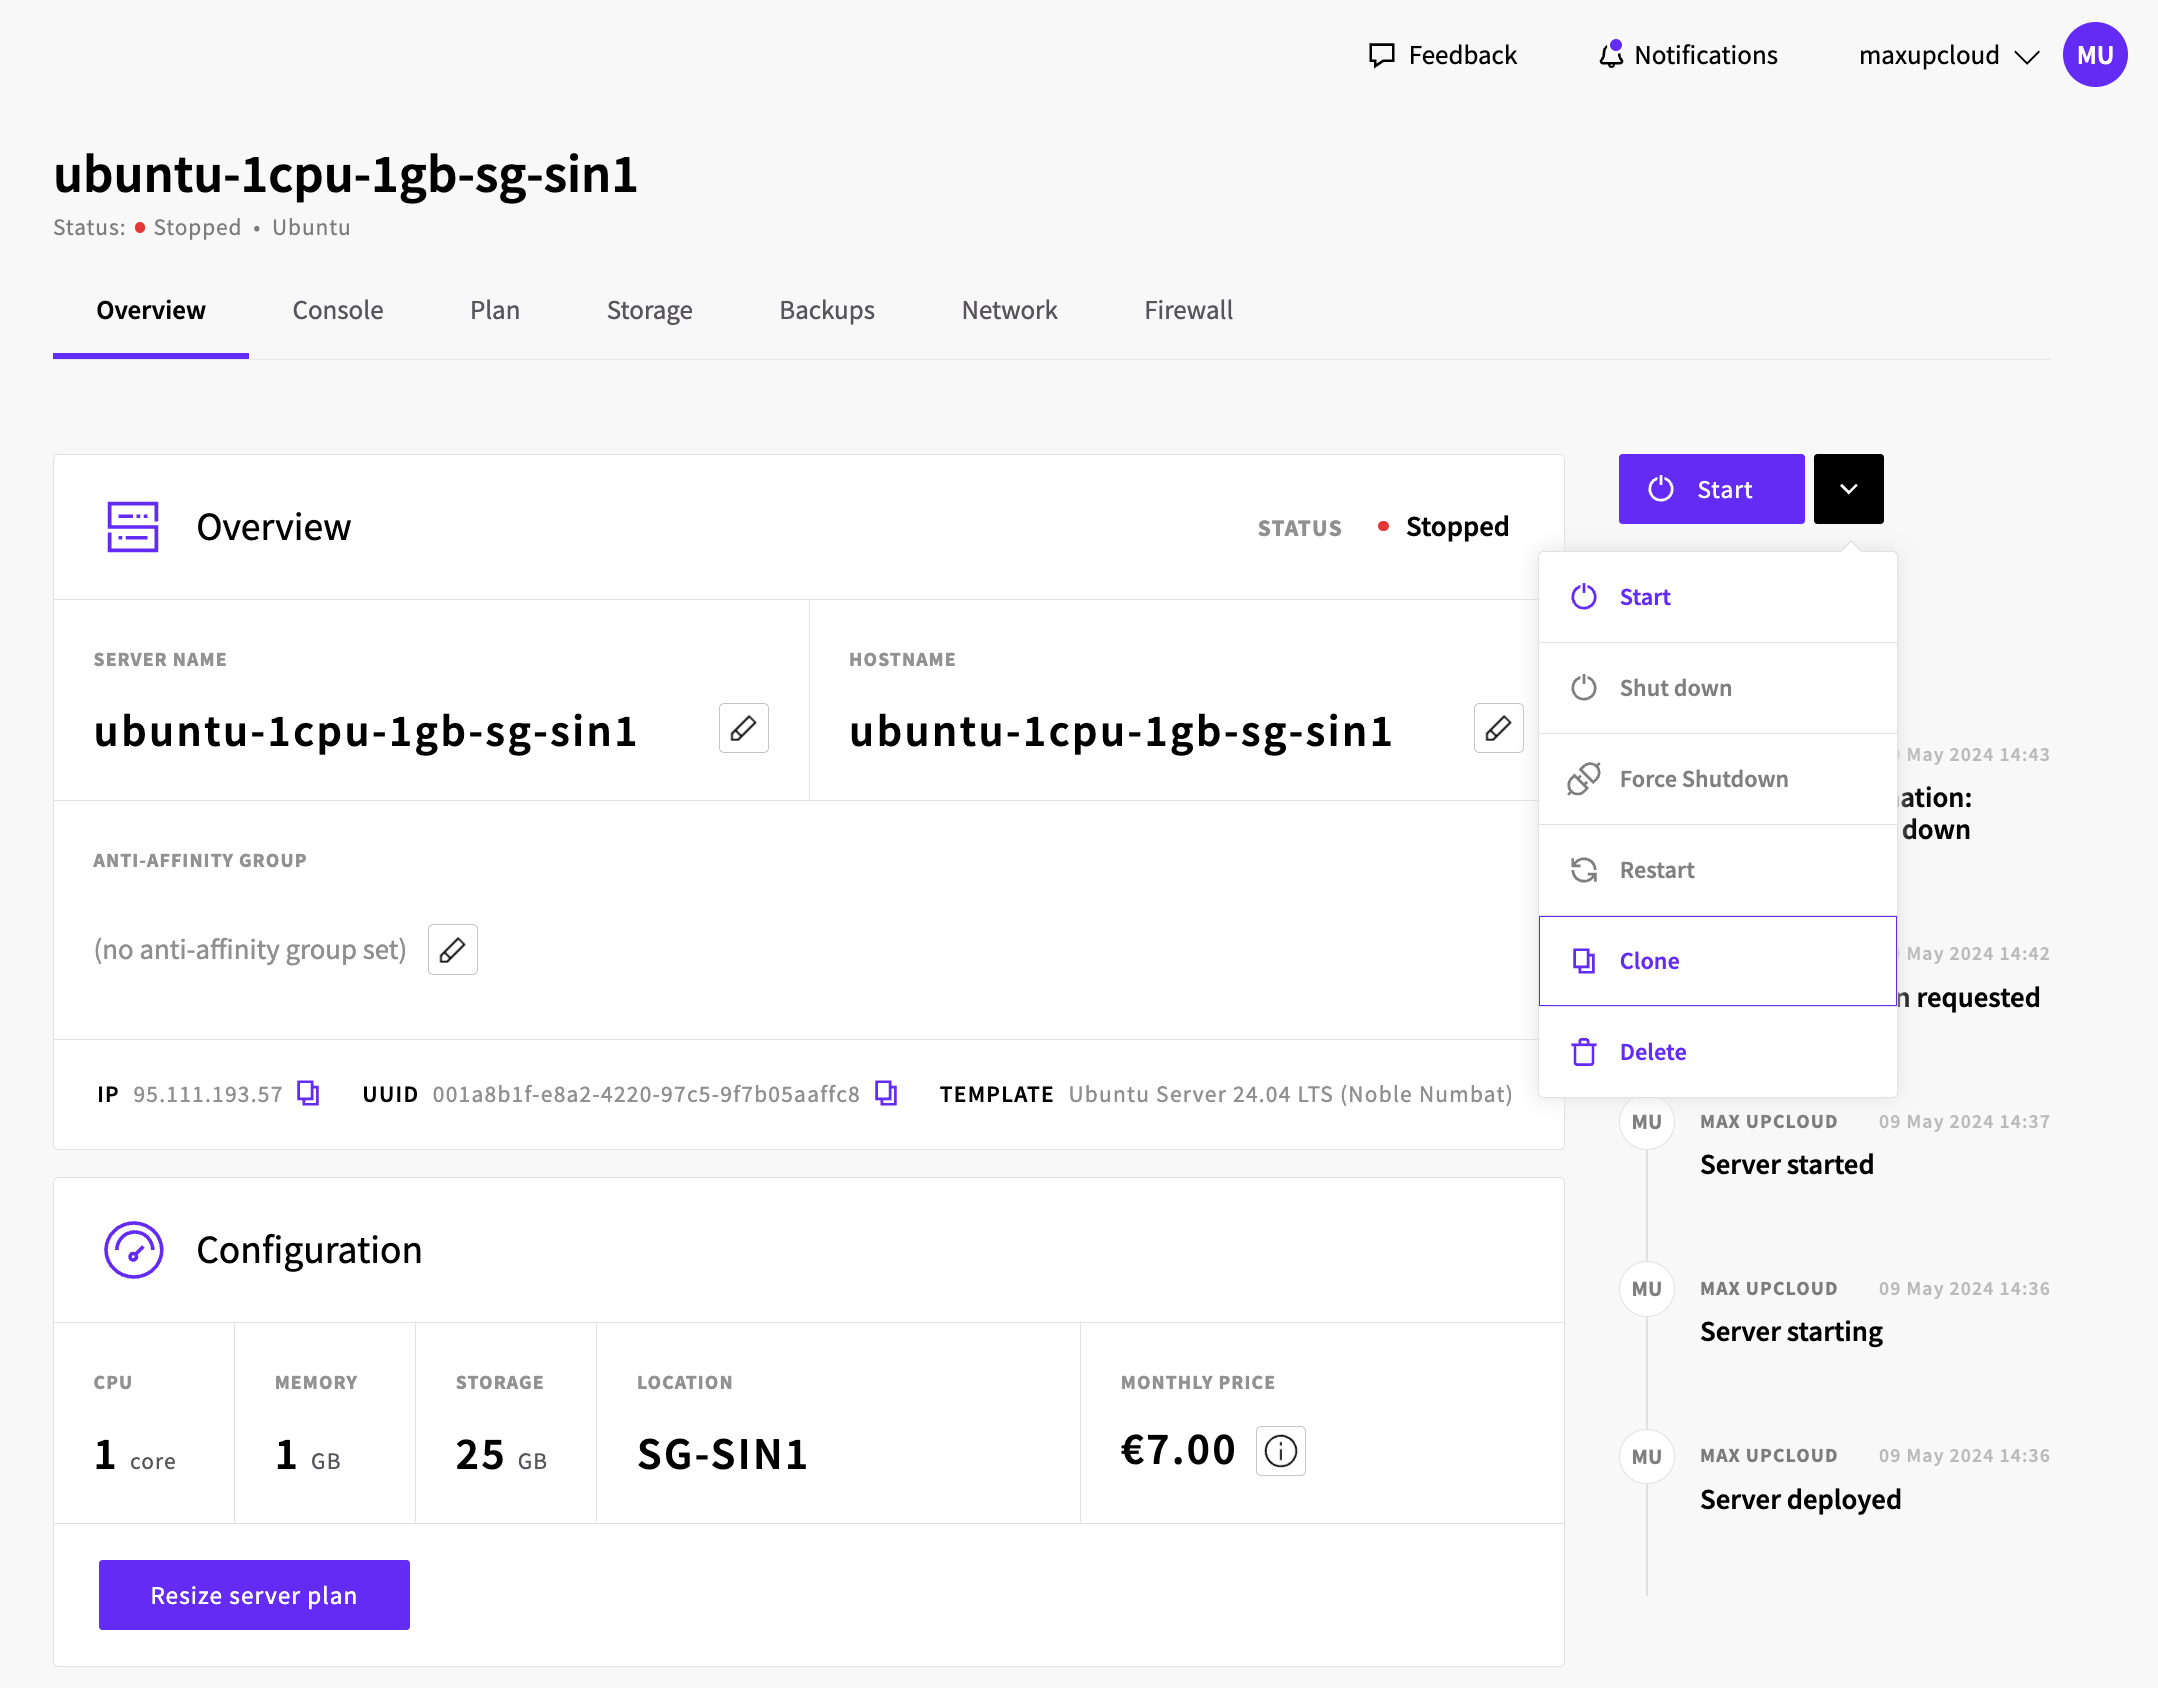Copy the server UUID

click(x=886, y=1093)
